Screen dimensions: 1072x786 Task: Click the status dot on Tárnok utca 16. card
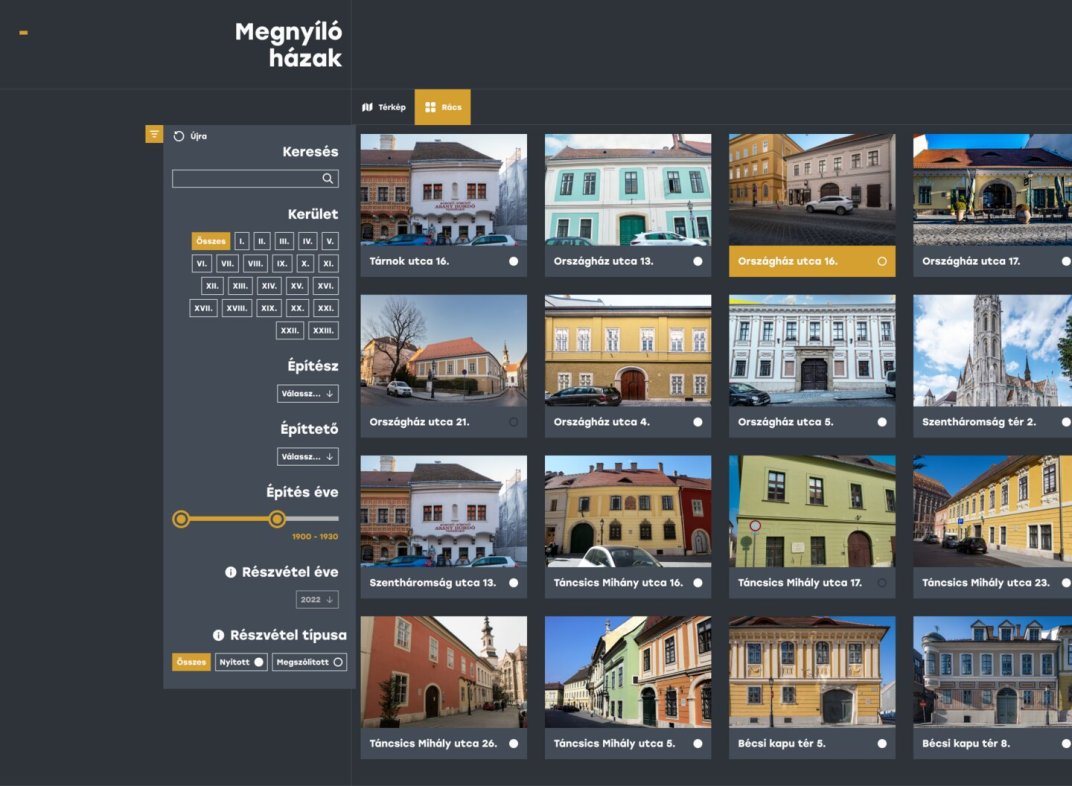(513, 261)
